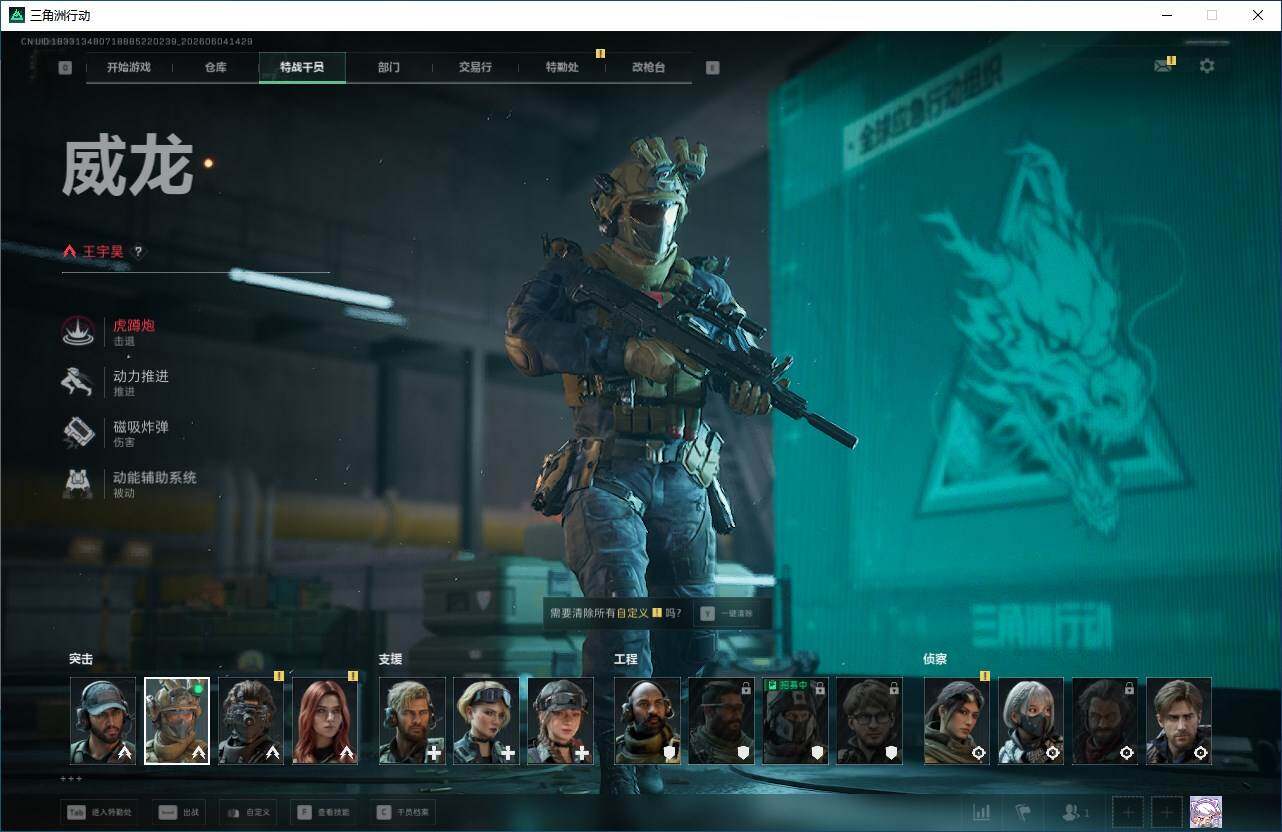1282x832 pixels.
Task: Open the 开始游戏 tab
Action: click(x=129, y=67)
